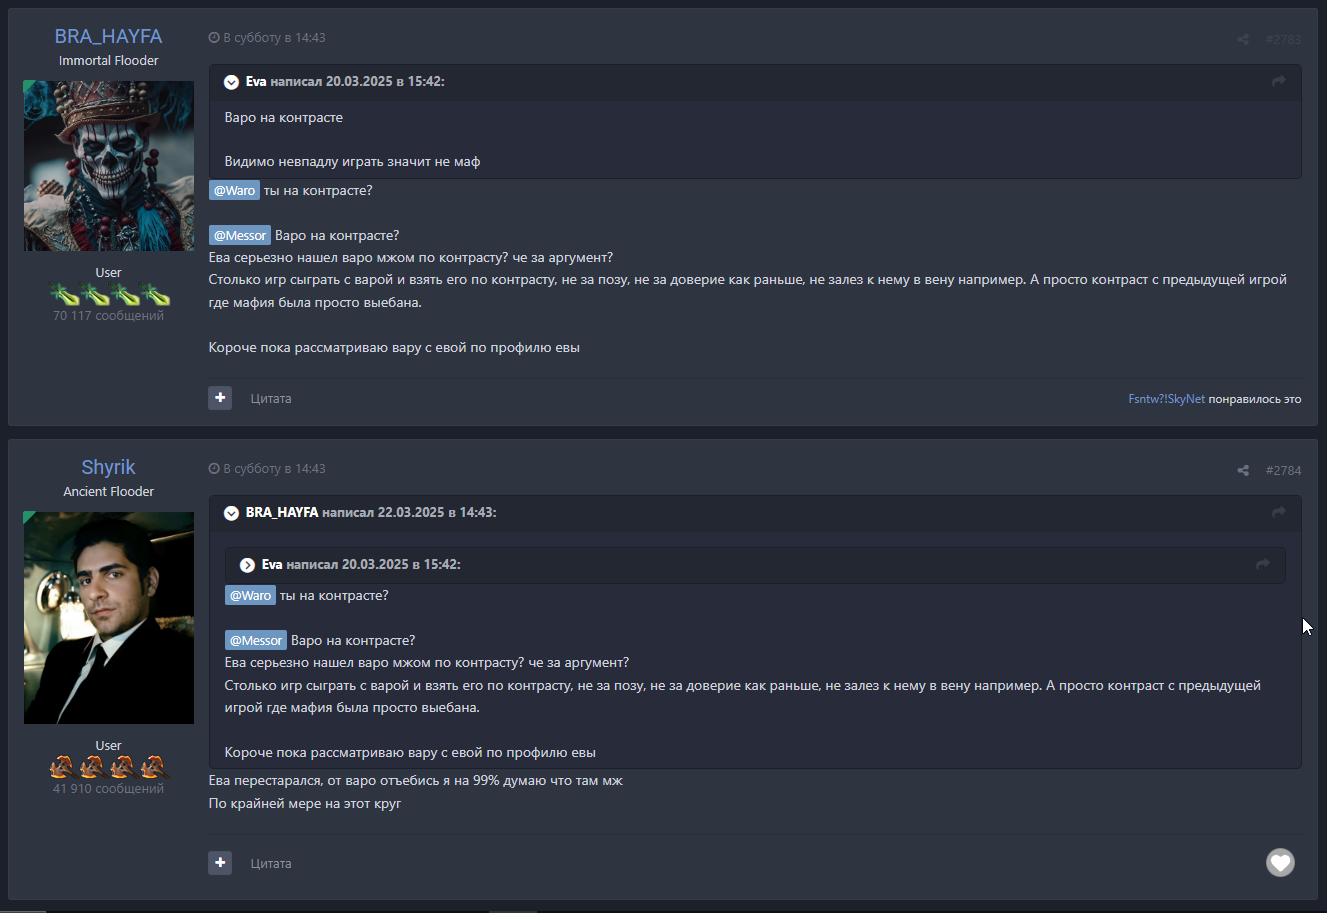Expand nested Eva quote in Shyrik's post

click(247, 565)
